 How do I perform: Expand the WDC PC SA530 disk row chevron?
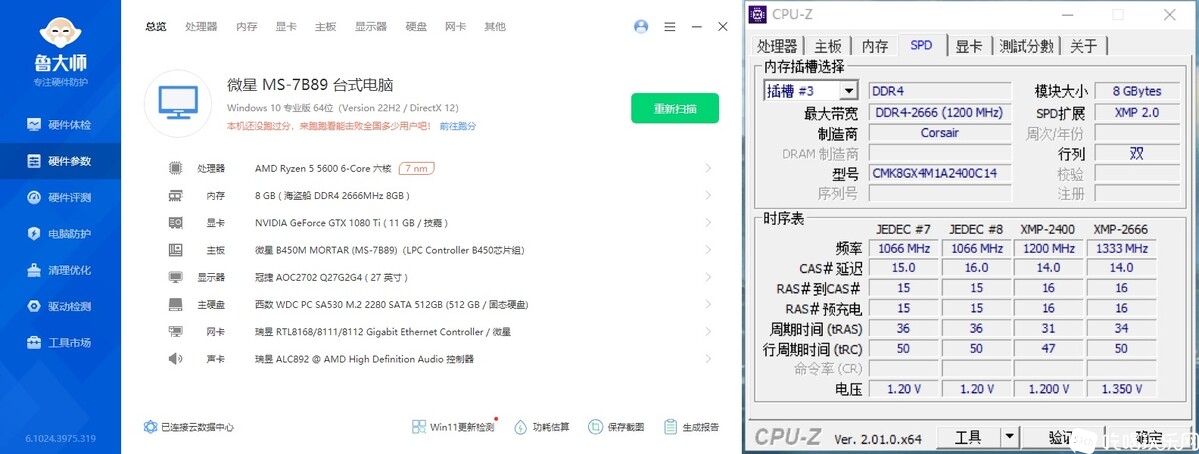pyautogui.click(x=708, y=305)
